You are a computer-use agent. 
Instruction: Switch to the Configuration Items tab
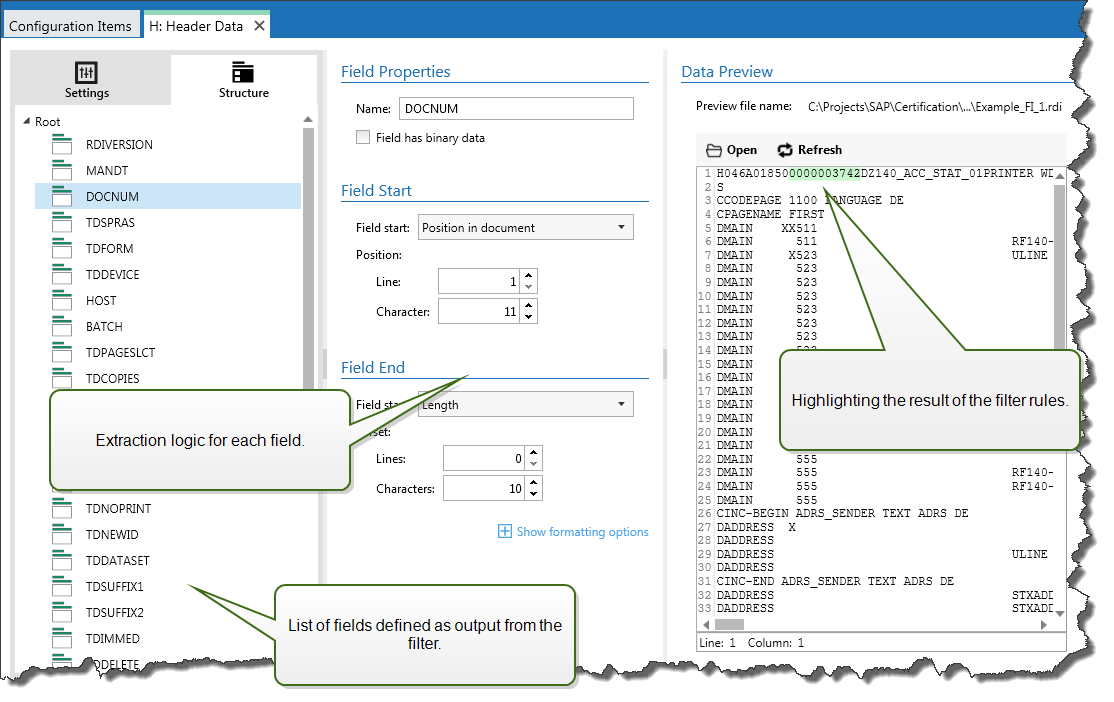tap(70, 26)
